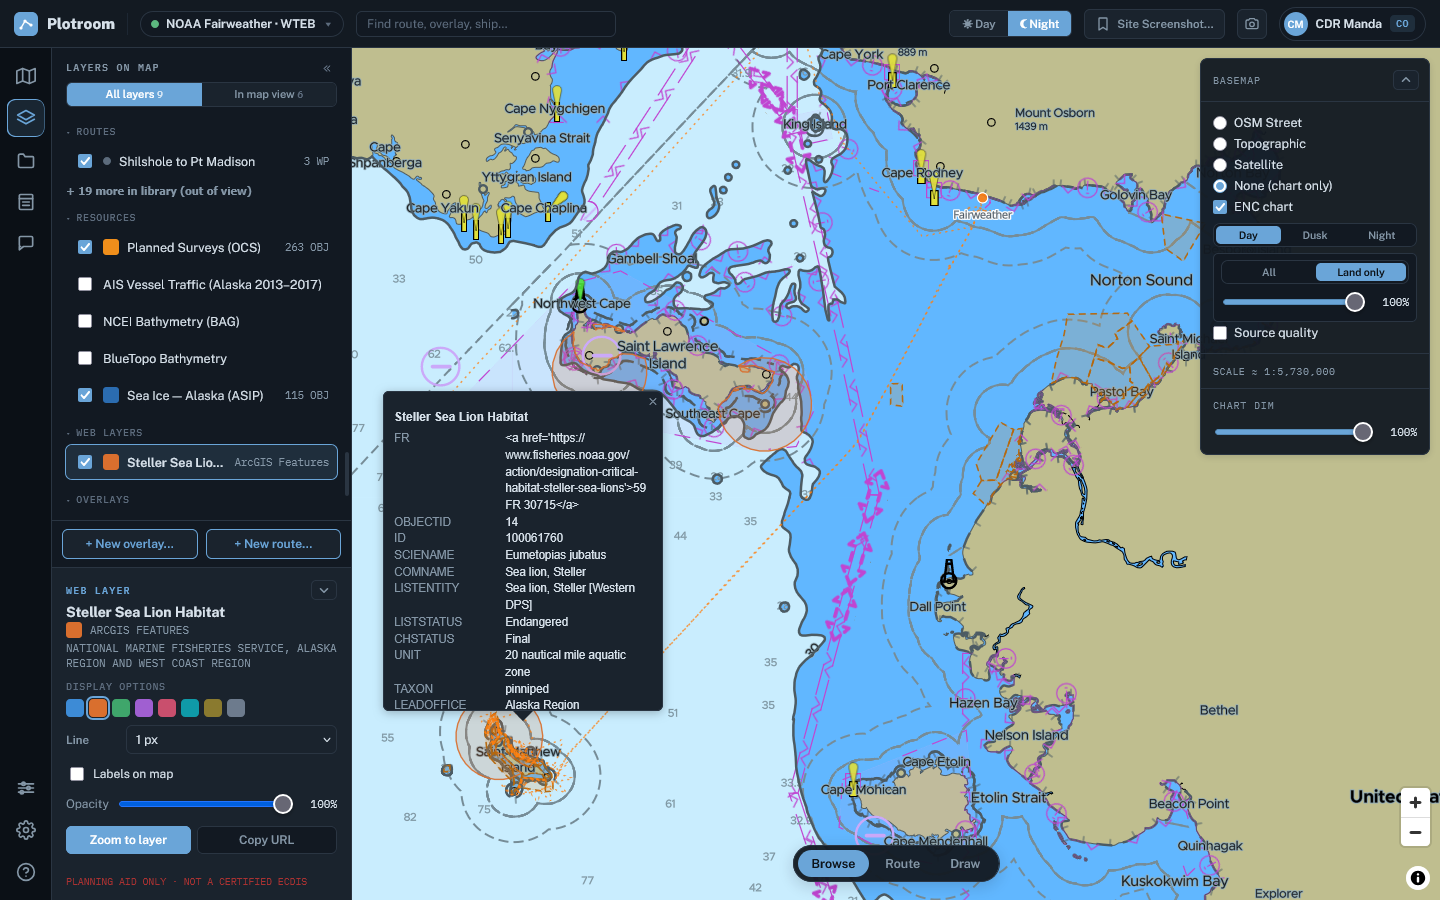Select the layers stack sidebar icon
Image resolution: width=1440 pixels, height=900 pixels.
tap(26, 118)
